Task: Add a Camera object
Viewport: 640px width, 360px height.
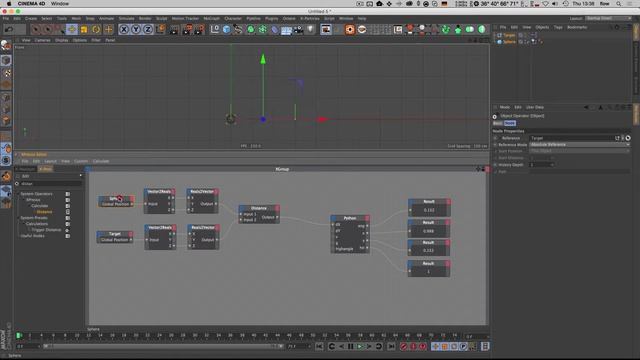Action: point(299,29)
